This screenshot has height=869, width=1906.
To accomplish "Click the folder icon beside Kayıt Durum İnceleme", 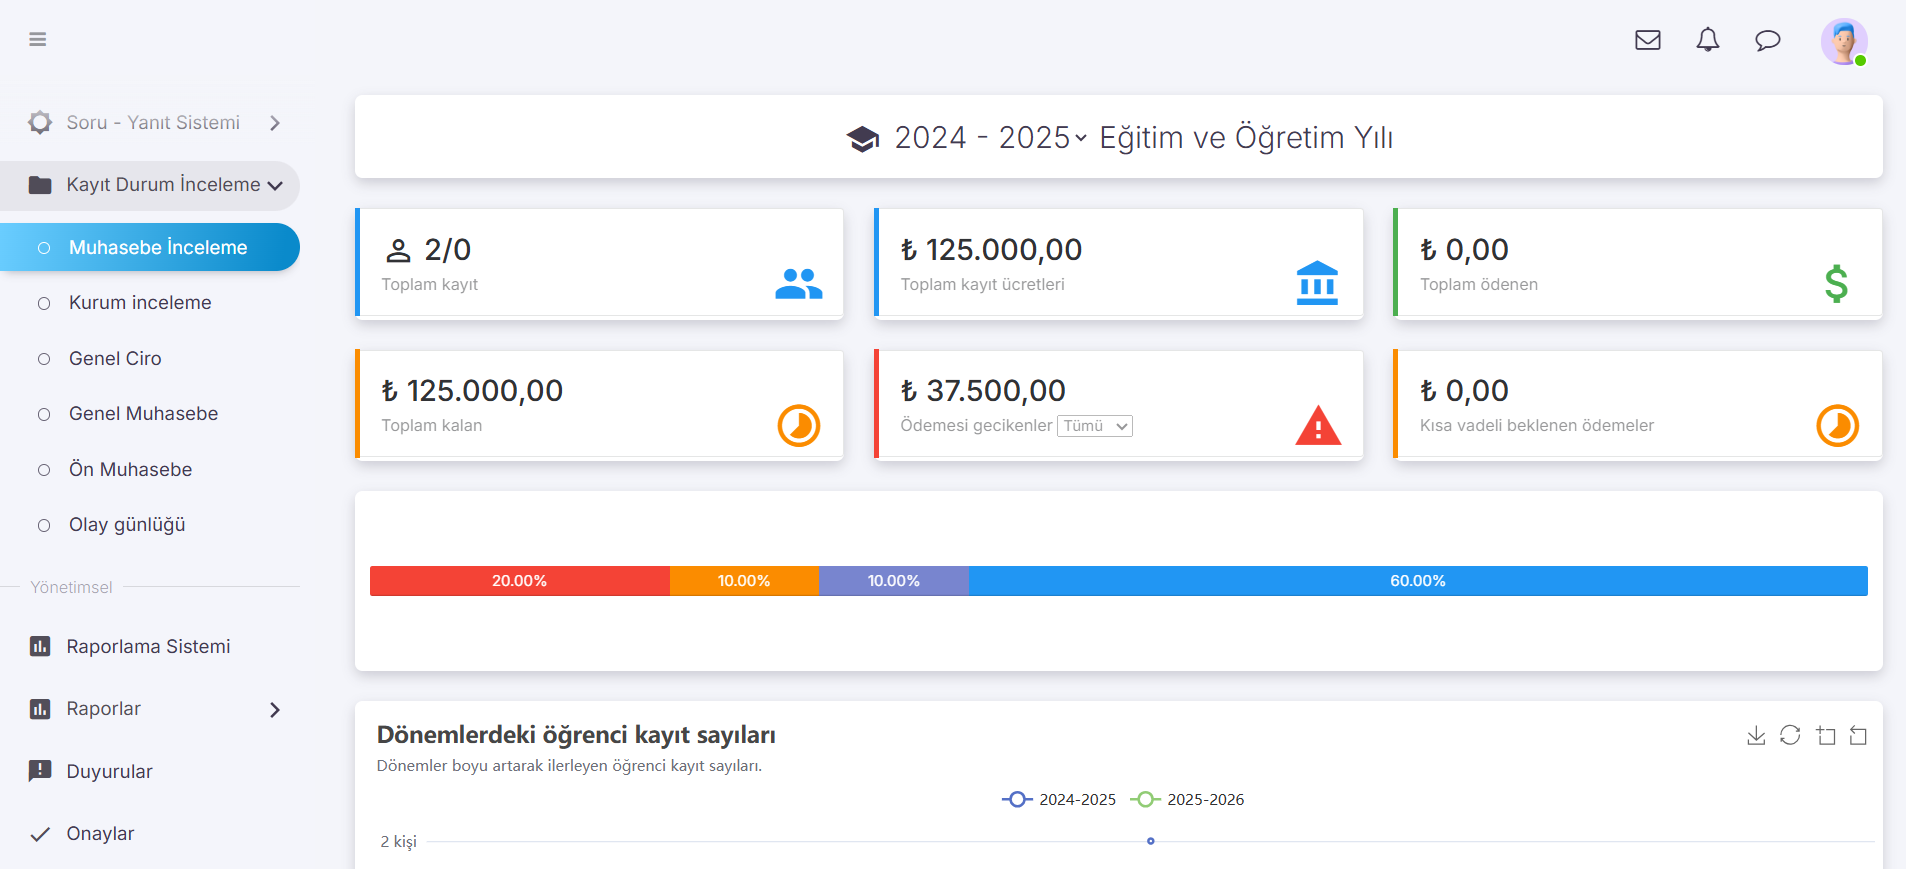I will (x=40, y=185).
